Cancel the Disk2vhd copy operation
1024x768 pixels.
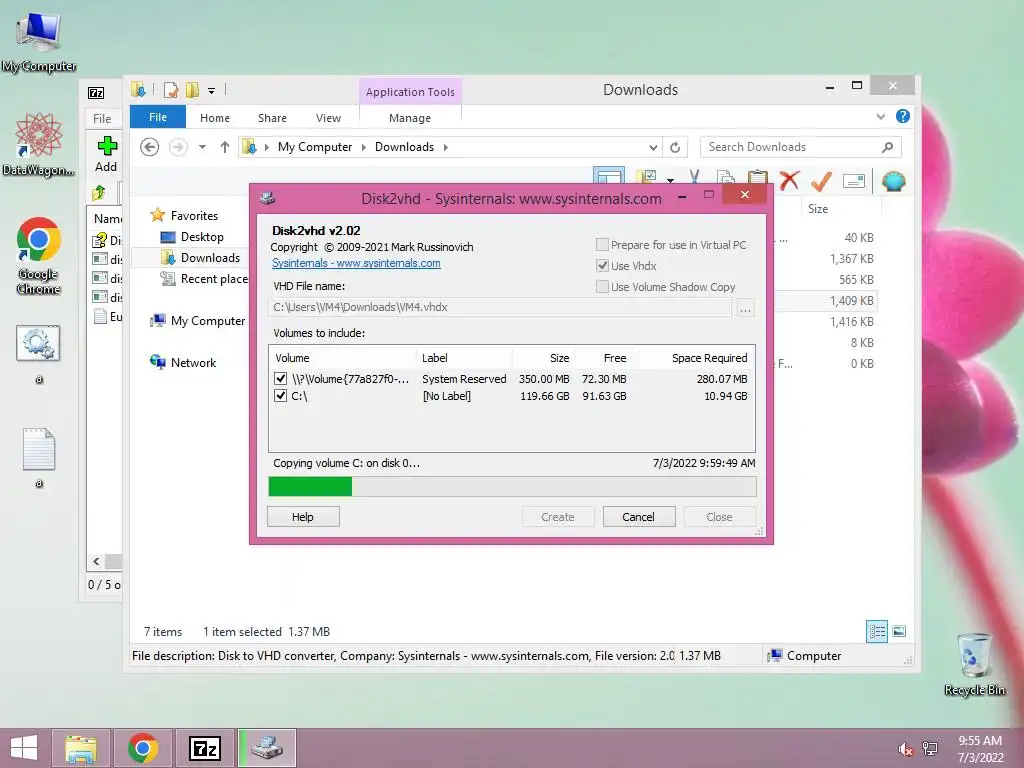pyautogui.click(x=638, y=517)
